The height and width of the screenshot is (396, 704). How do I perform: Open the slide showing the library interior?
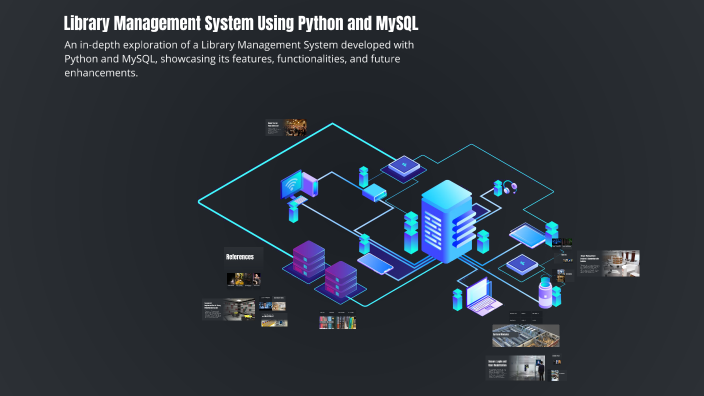[x=229, y=309]
